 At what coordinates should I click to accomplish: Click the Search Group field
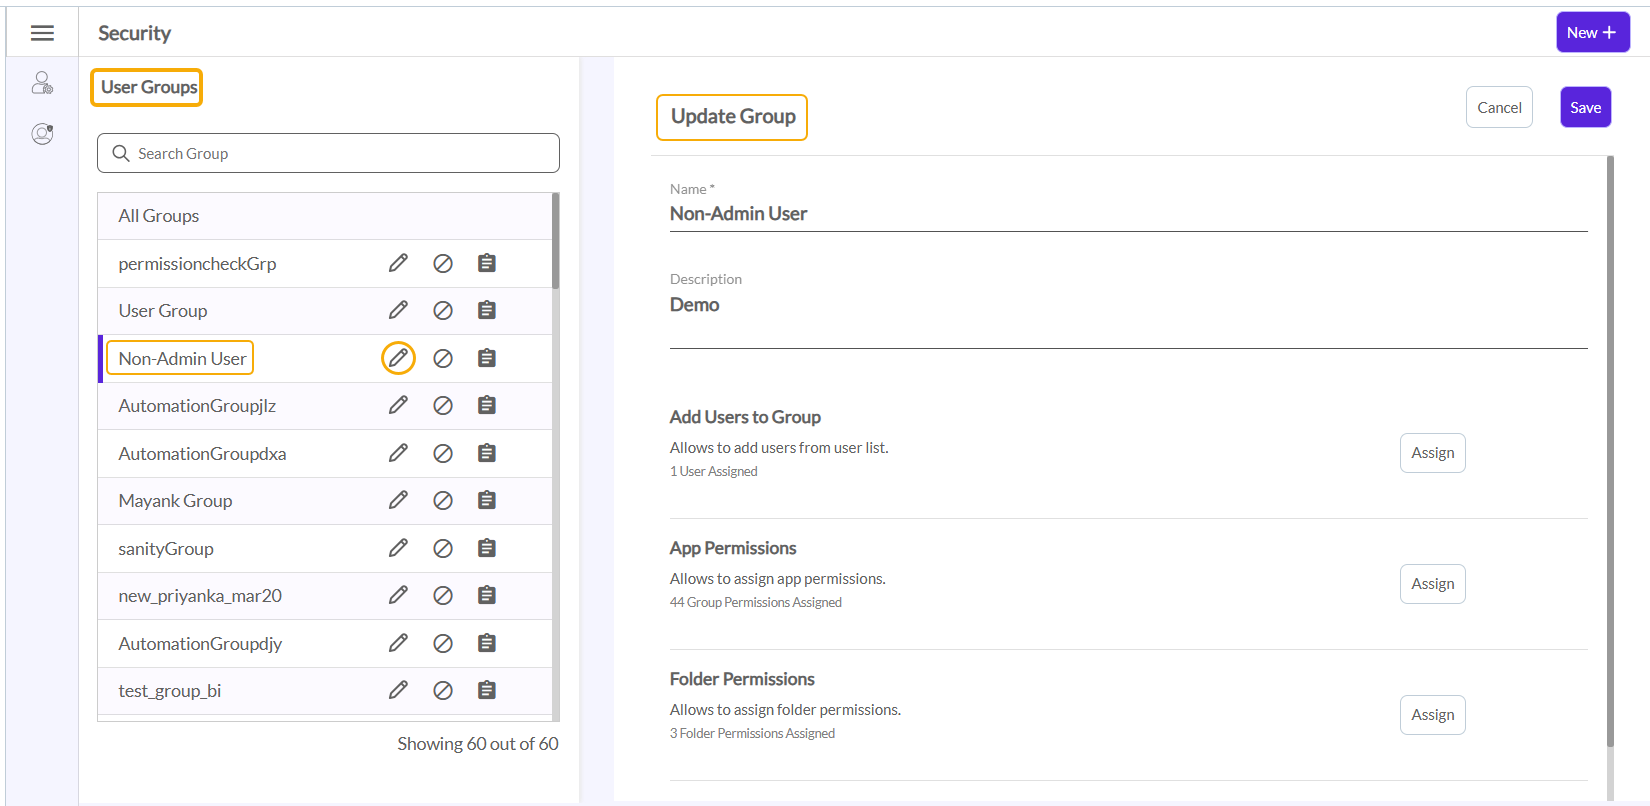[328, 154]
